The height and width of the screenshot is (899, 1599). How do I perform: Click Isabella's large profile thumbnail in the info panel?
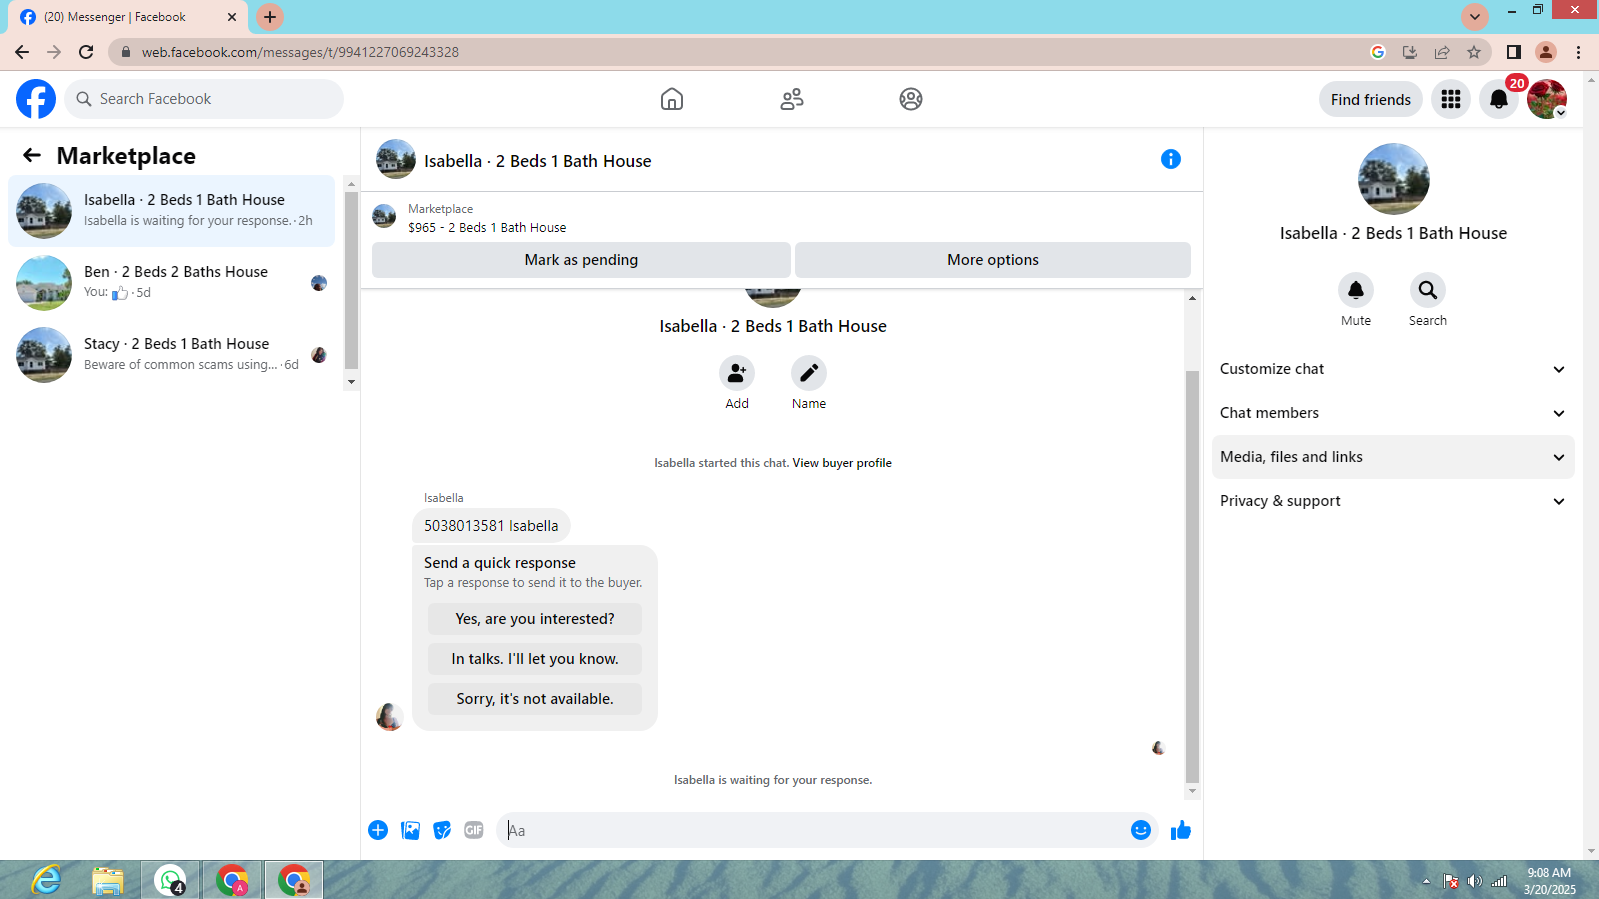(1394, 179)
